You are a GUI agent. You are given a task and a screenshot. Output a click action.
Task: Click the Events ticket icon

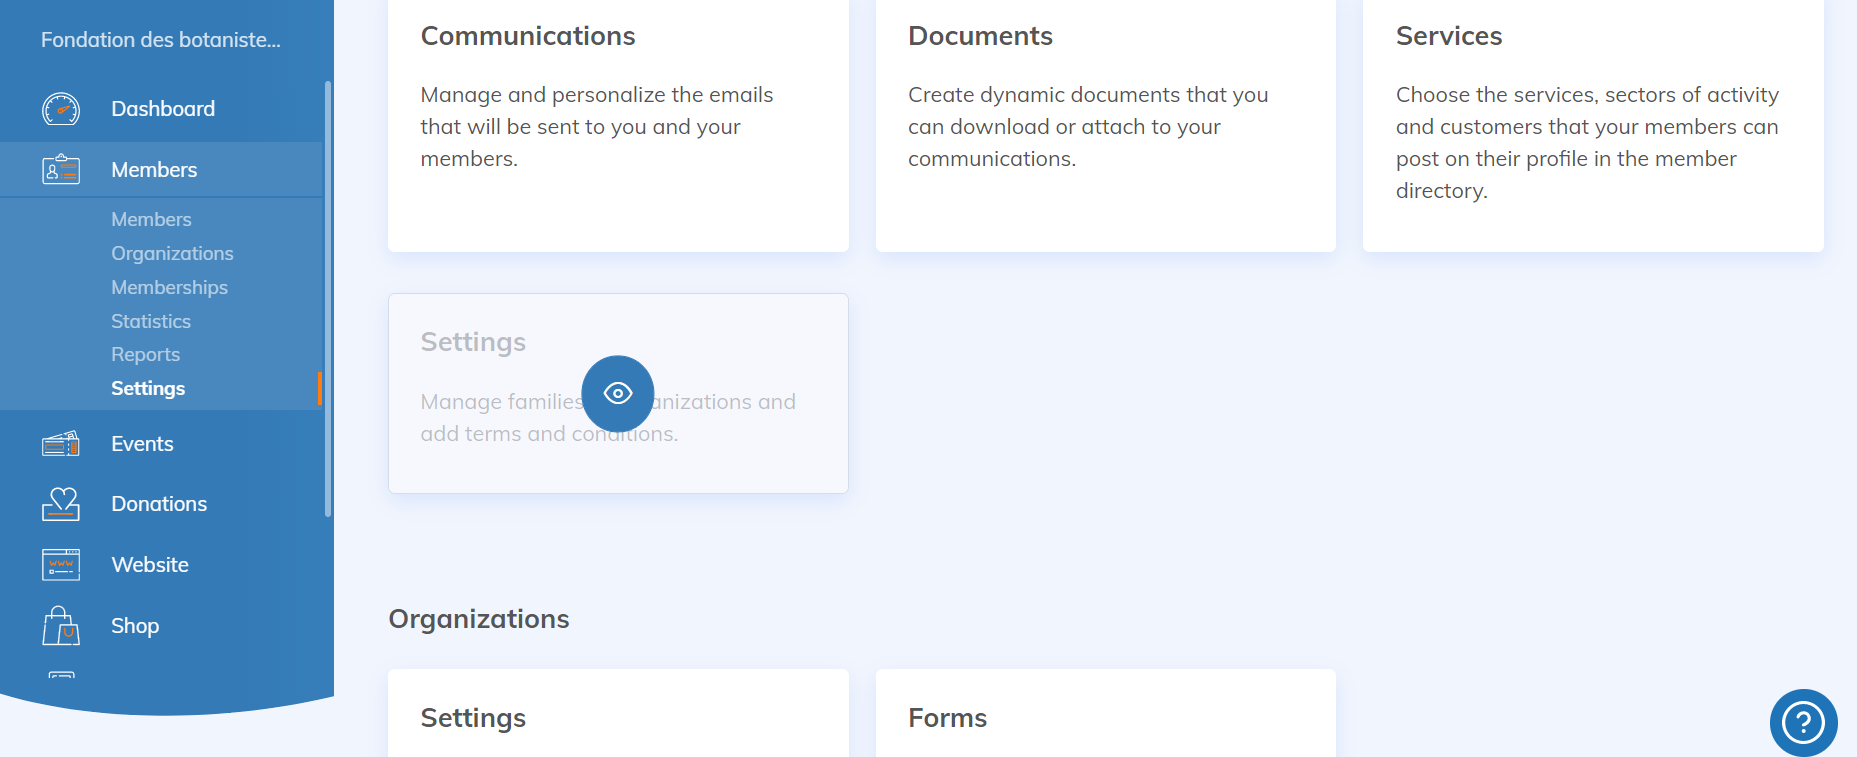click(61, 444)
